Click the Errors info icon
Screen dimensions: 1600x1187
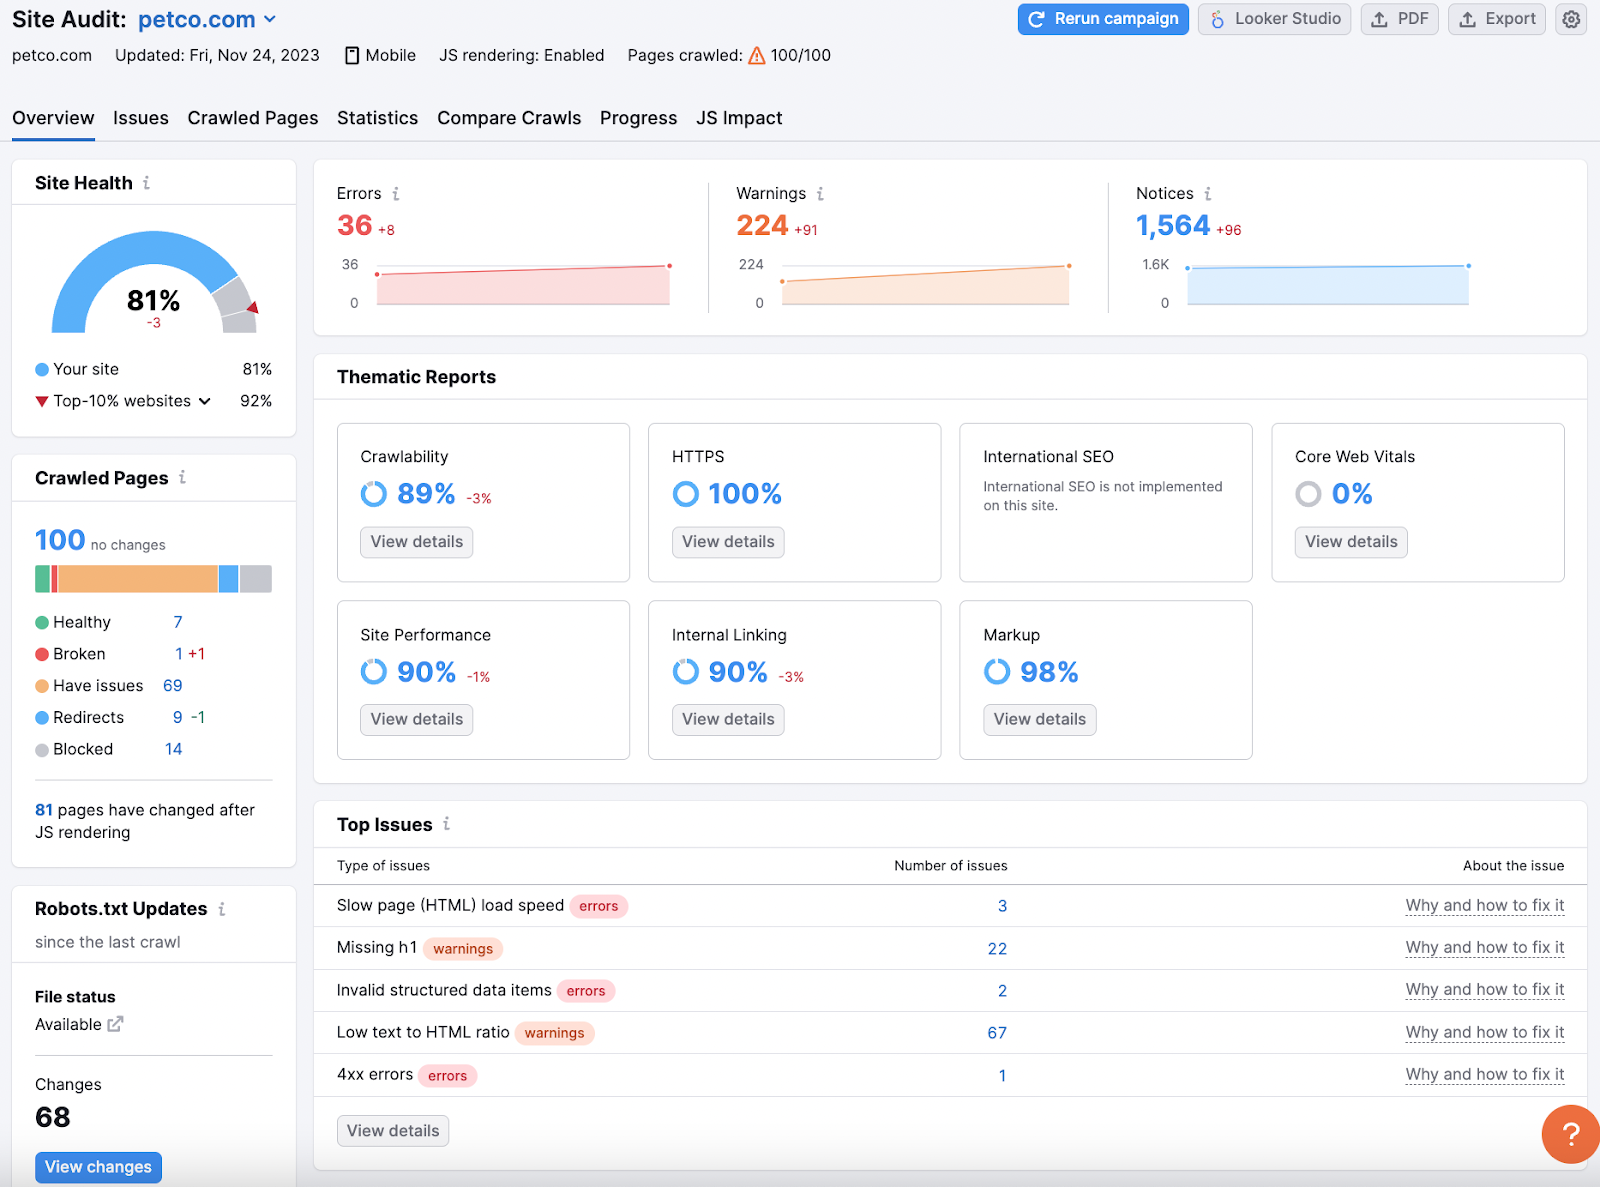coord(397,193)
